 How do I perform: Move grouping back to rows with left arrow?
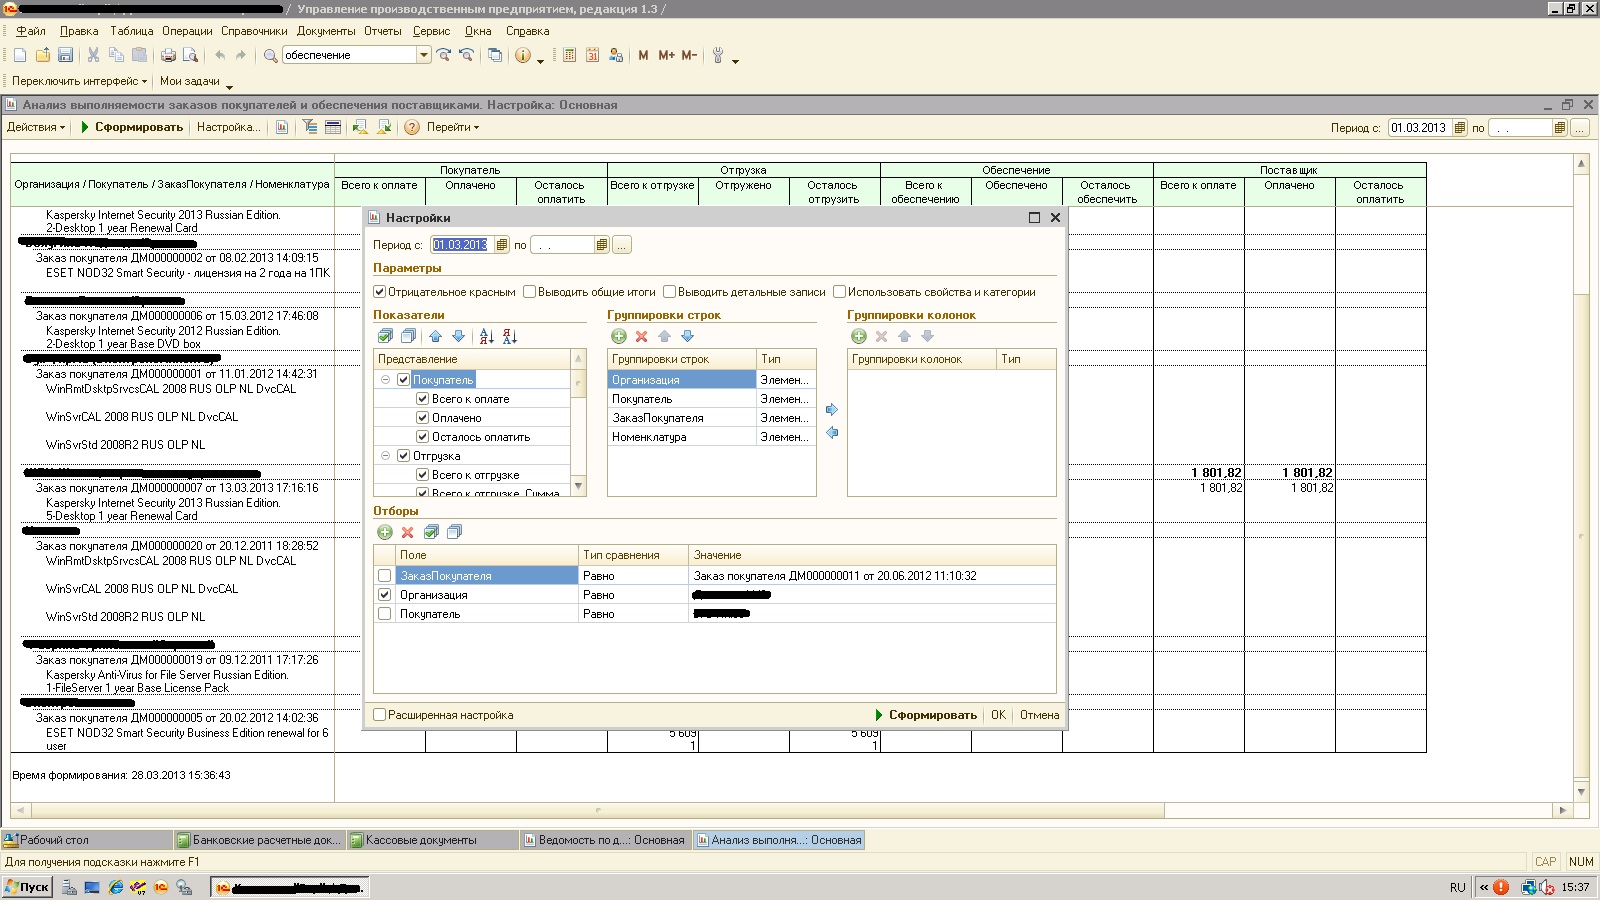click(832, 433)
